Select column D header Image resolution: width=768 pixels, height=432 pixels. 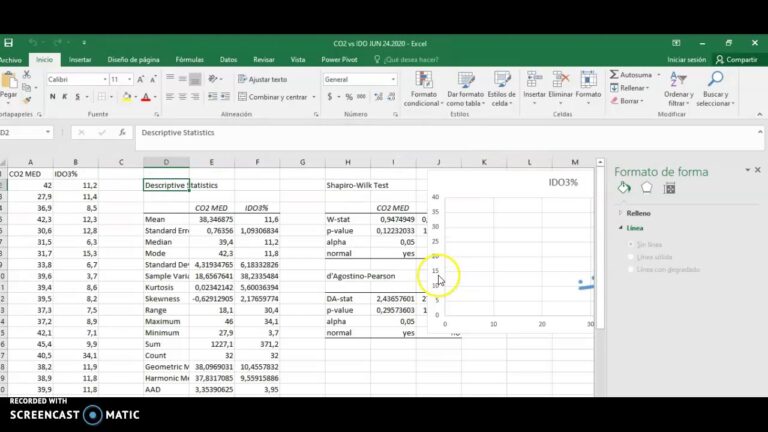point(167,162)
